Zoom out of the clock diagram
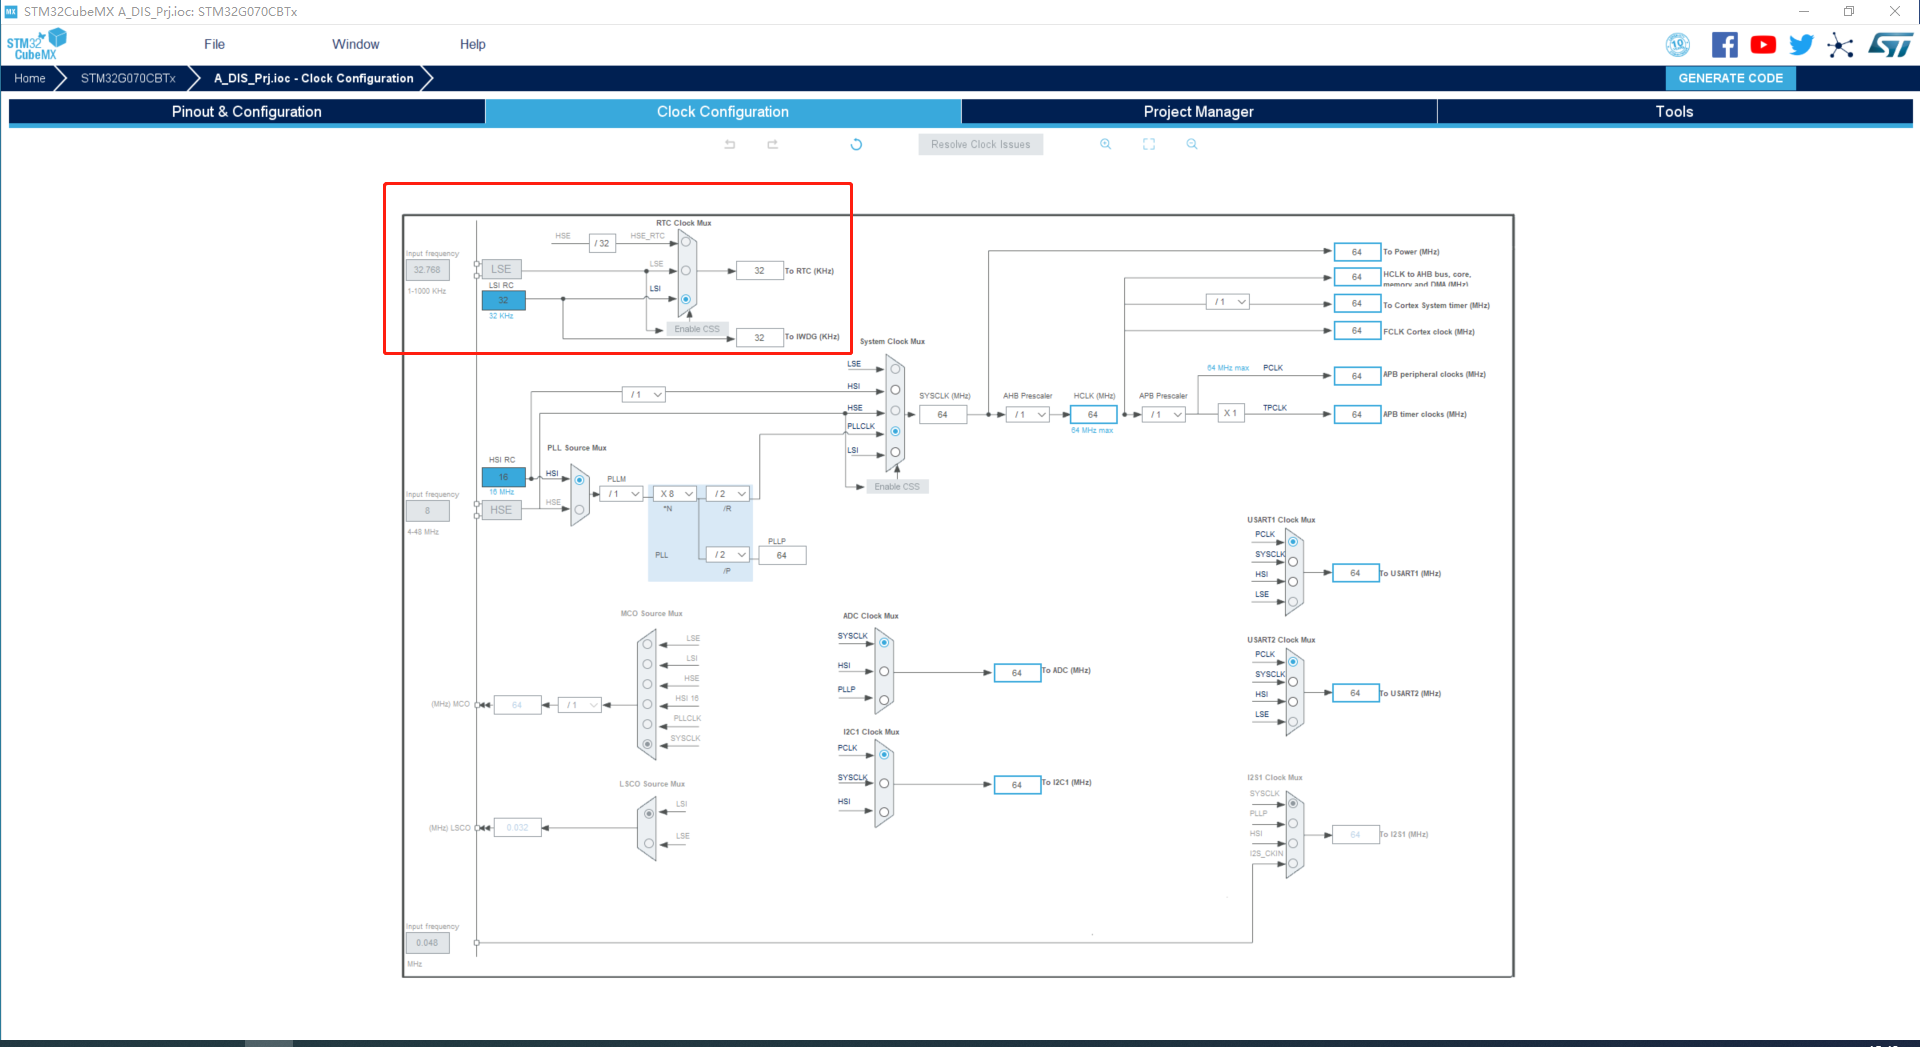The image size is (1927, 1047). pyautogui.click(x=1192, y=144)
